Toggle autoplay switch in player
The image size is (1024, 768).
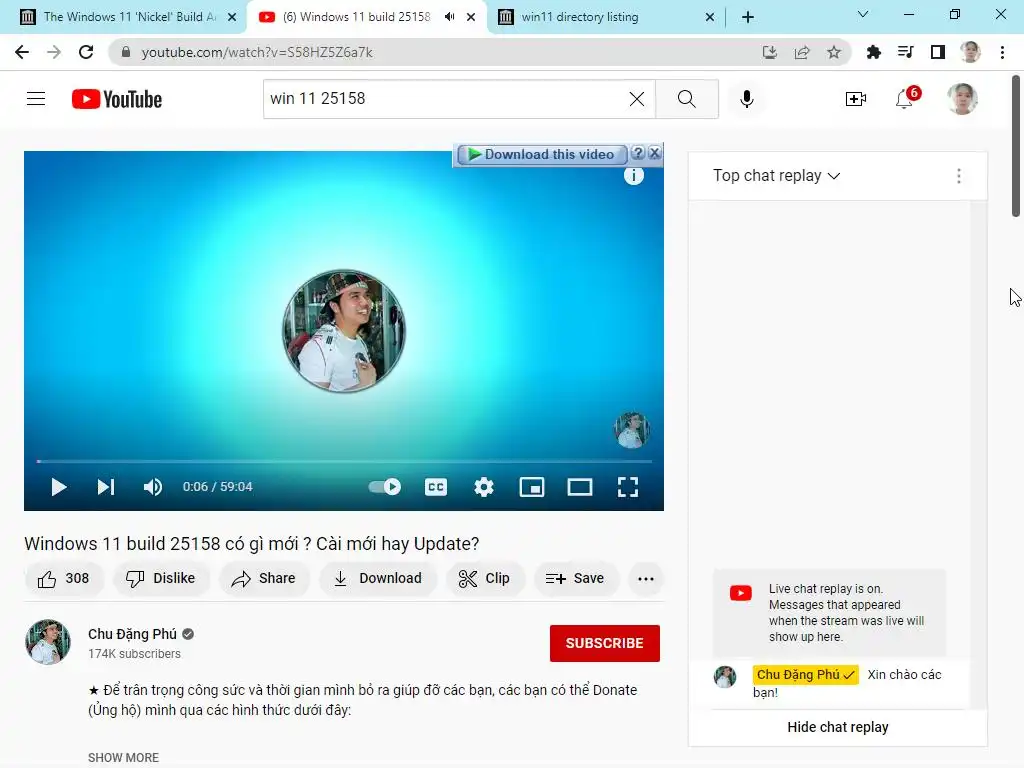click(385, 487)
